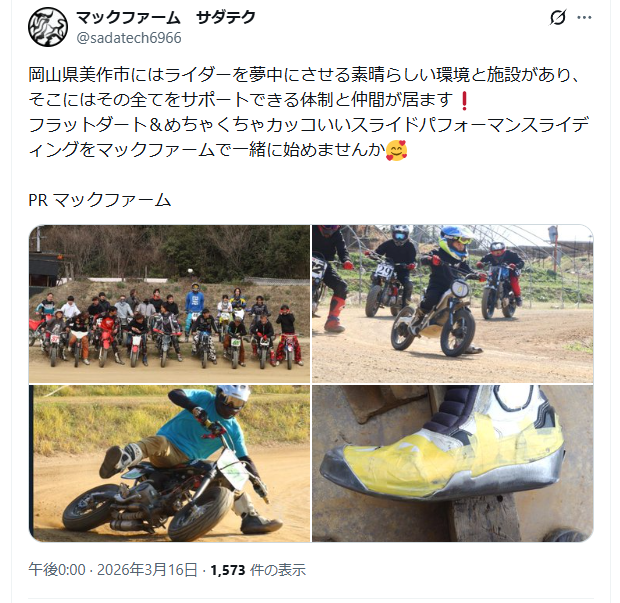This screenshot has height=603, width=620.
Task: Click the white helmet of the sliding rider
Action: 234,397
